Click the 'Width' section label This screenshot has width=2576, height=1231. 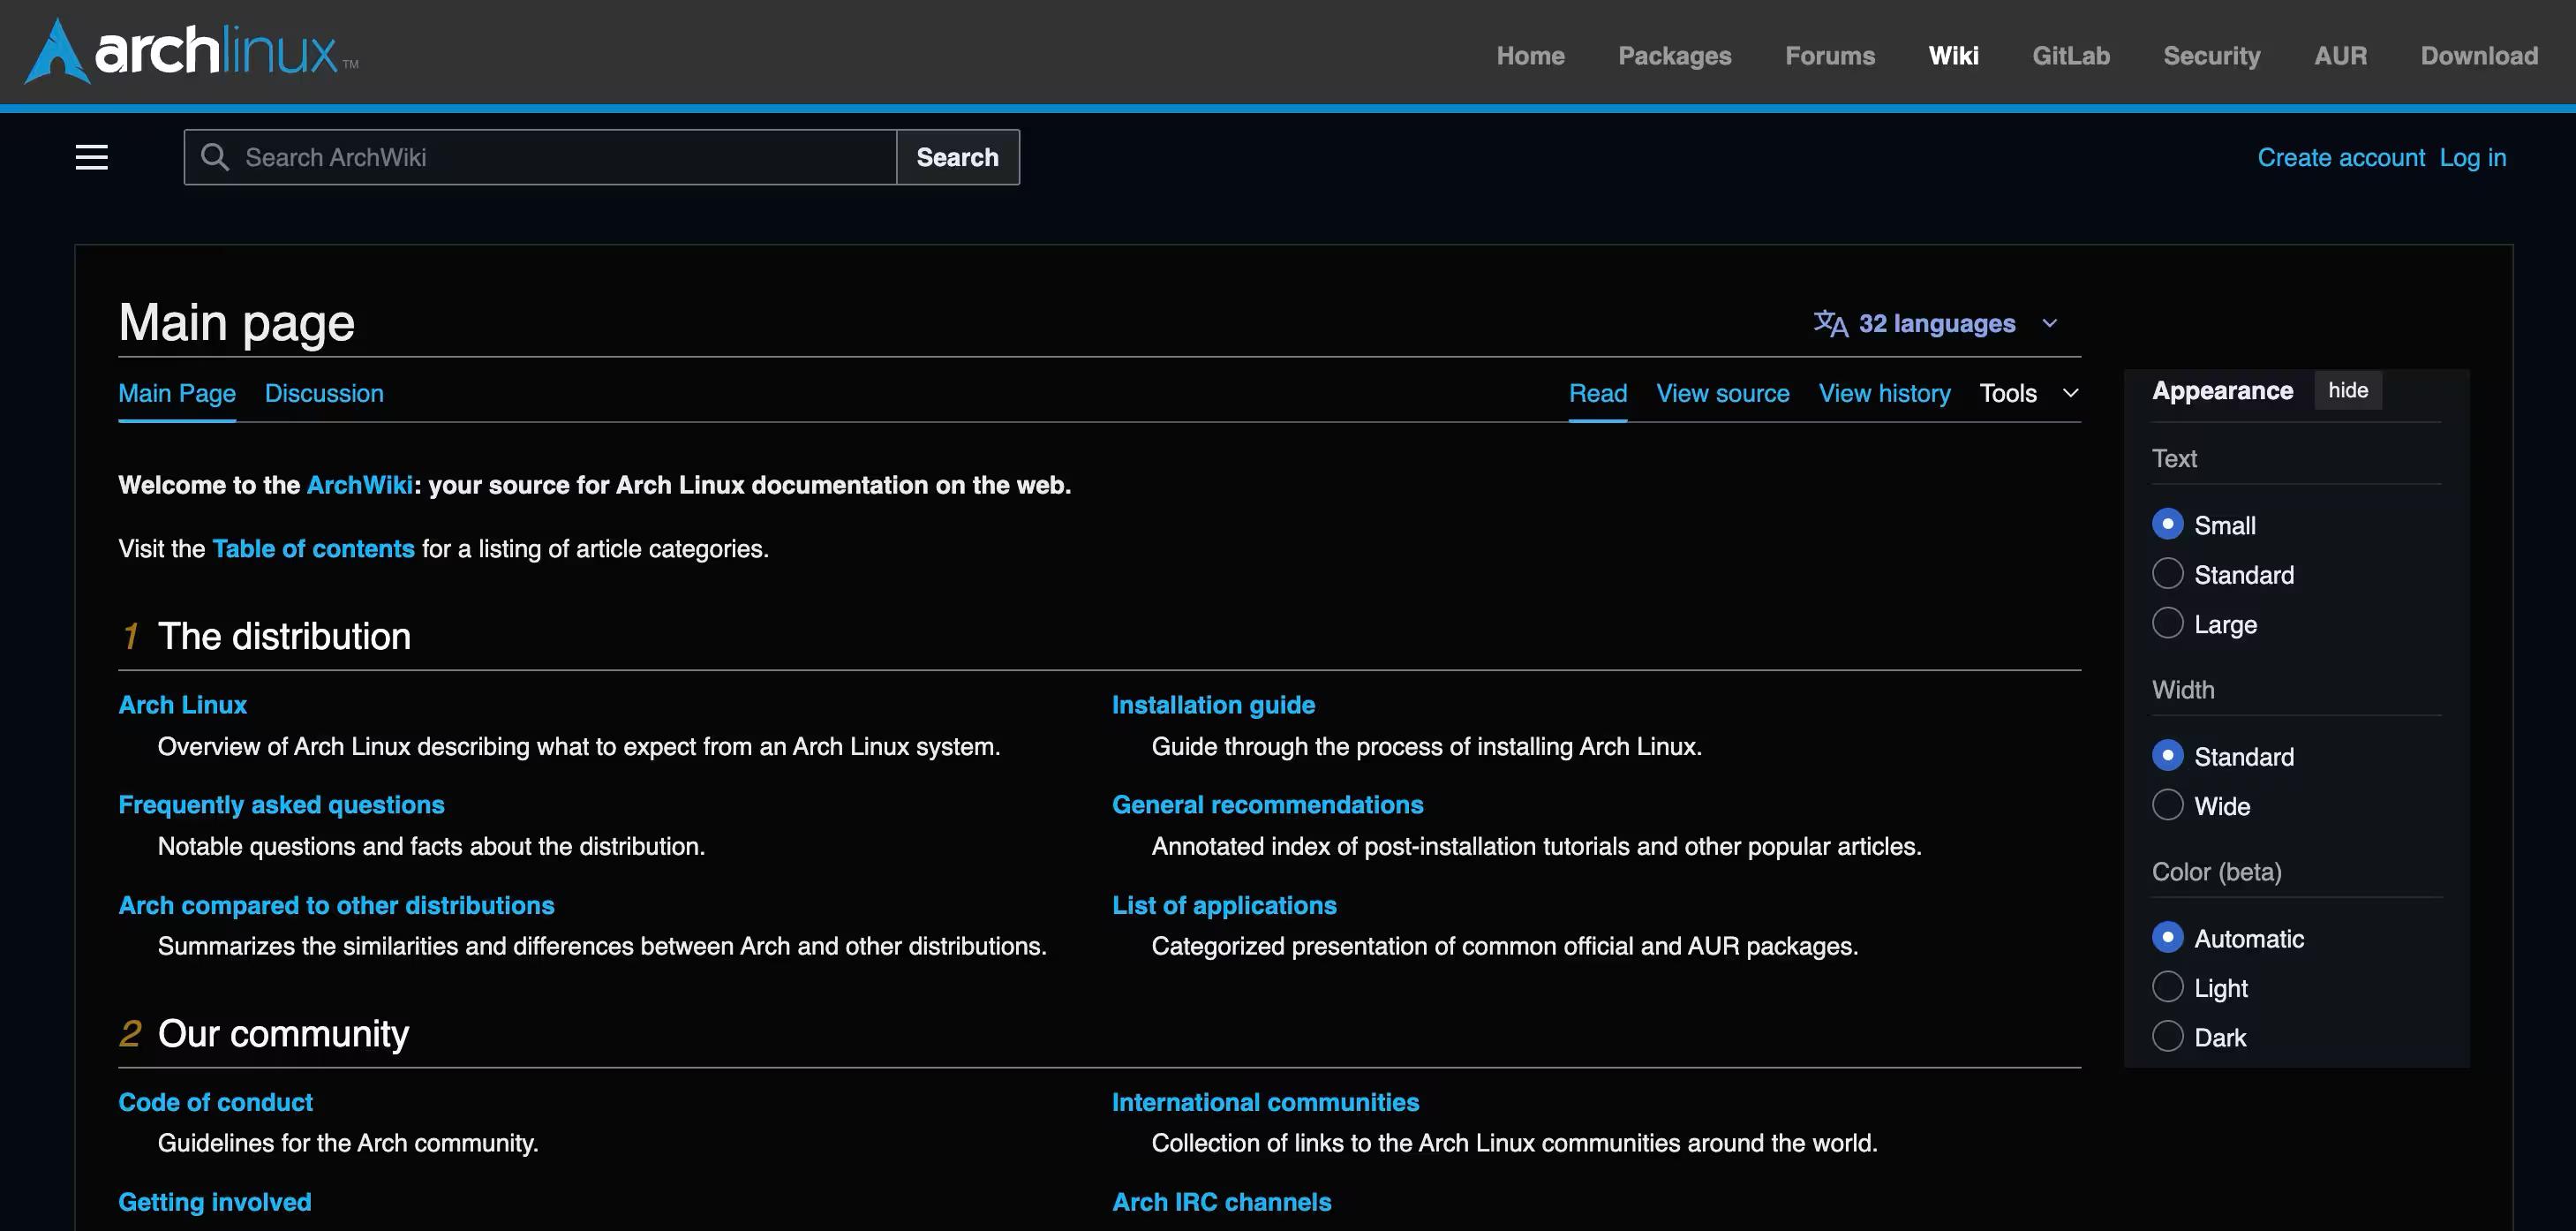click(x=2182, y=690)
